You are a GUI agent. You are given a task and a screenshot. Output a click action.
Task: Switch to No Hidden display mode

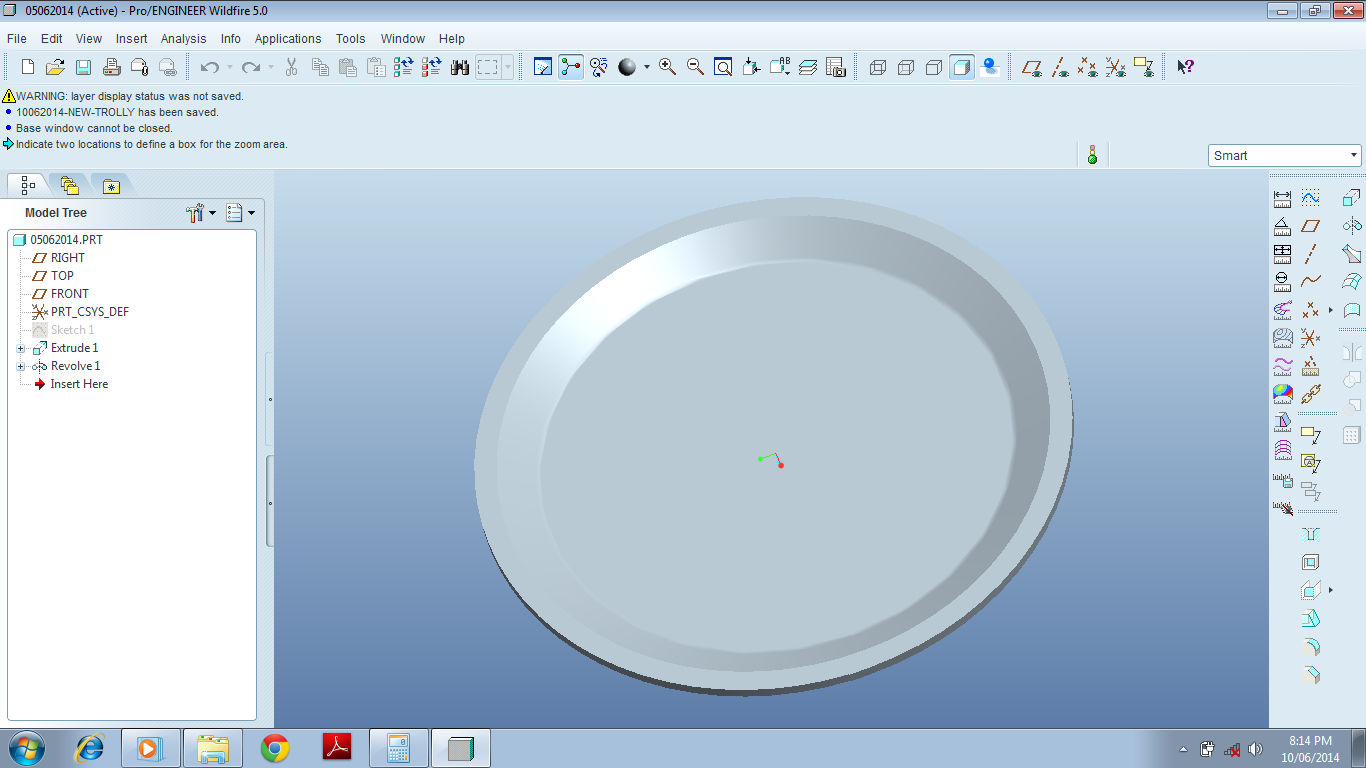[x=934, y=67]
